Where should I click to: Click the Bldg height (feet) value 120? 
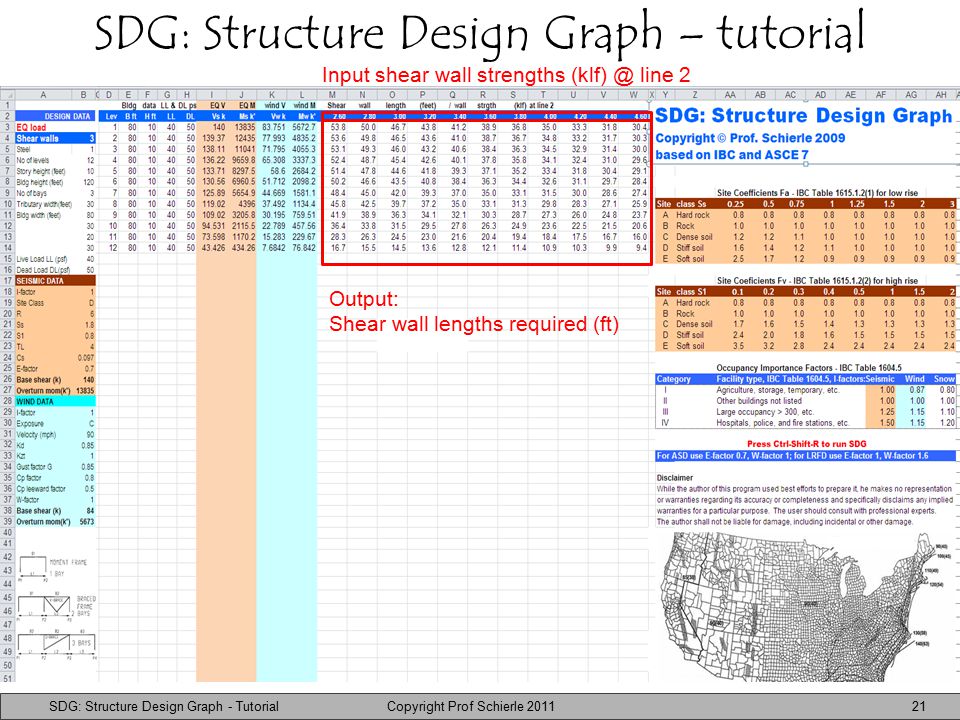(89, 182)
